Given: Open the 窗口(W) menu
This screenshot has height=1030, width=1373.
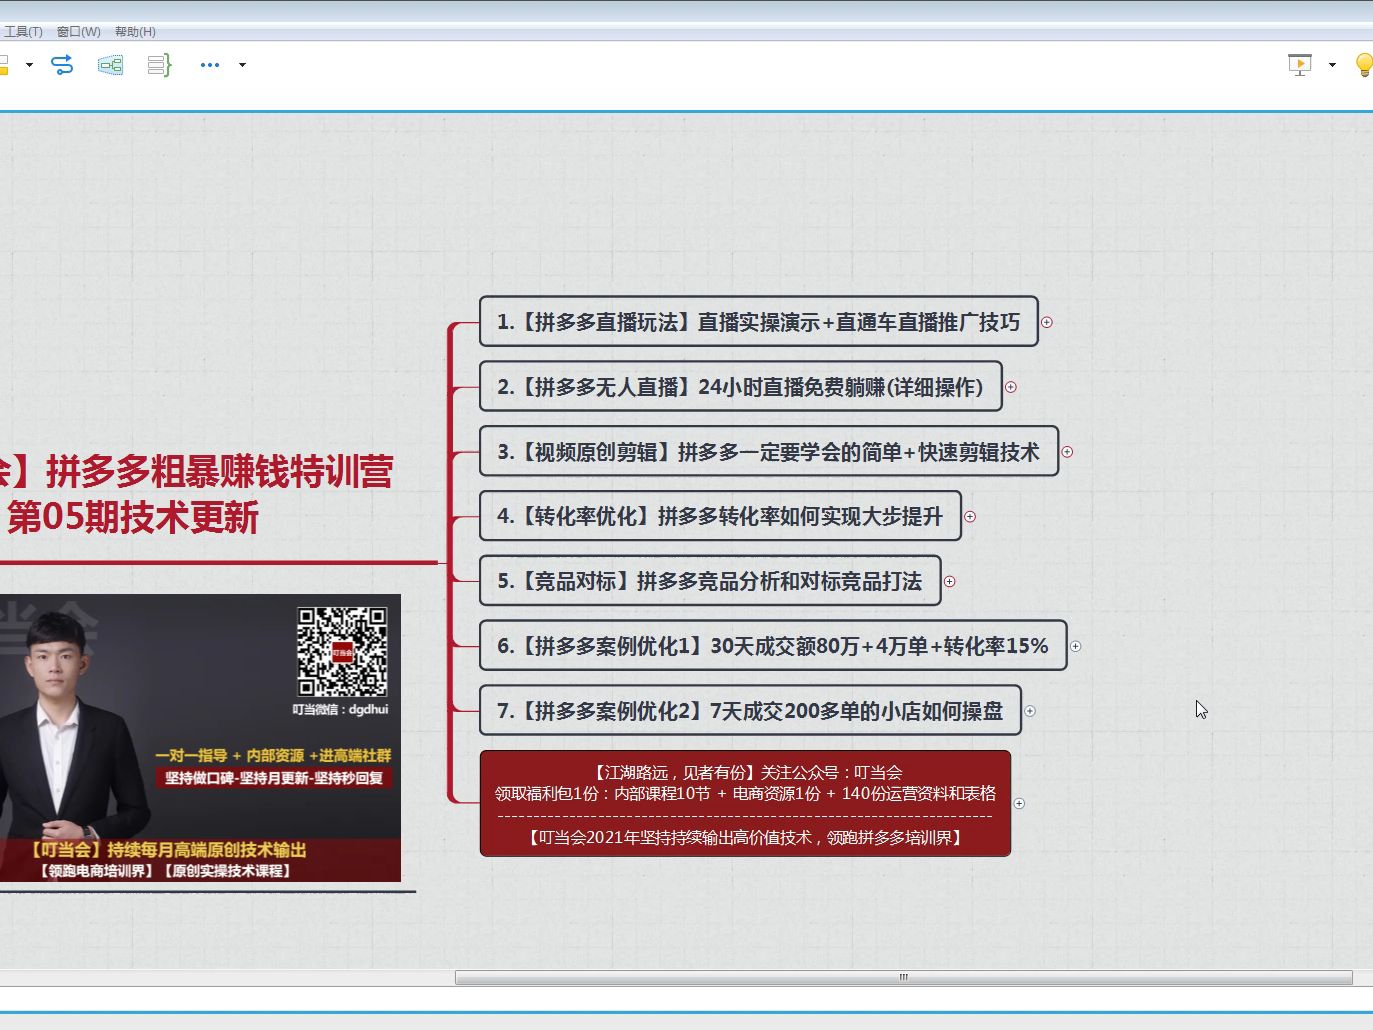Looking at the screenshot, I should click(79, 32).
